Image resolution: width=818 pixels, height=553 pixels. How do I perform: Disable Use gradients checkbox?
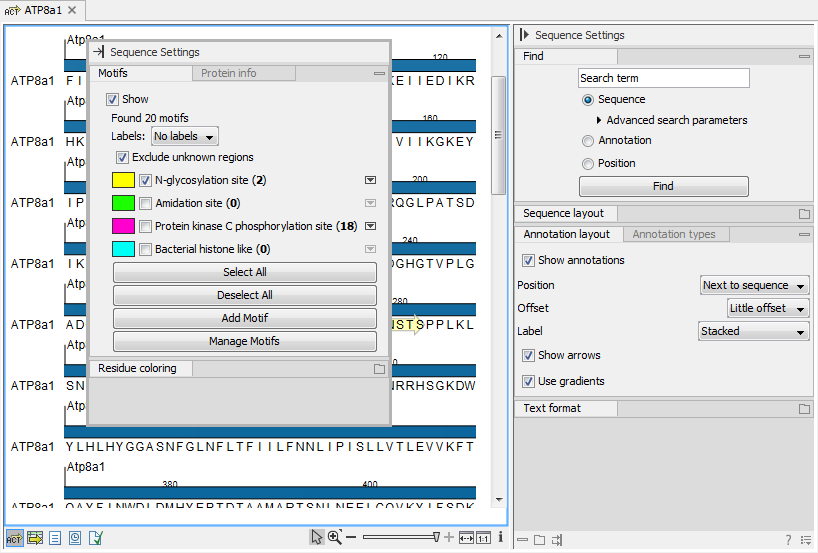point(528,381)
